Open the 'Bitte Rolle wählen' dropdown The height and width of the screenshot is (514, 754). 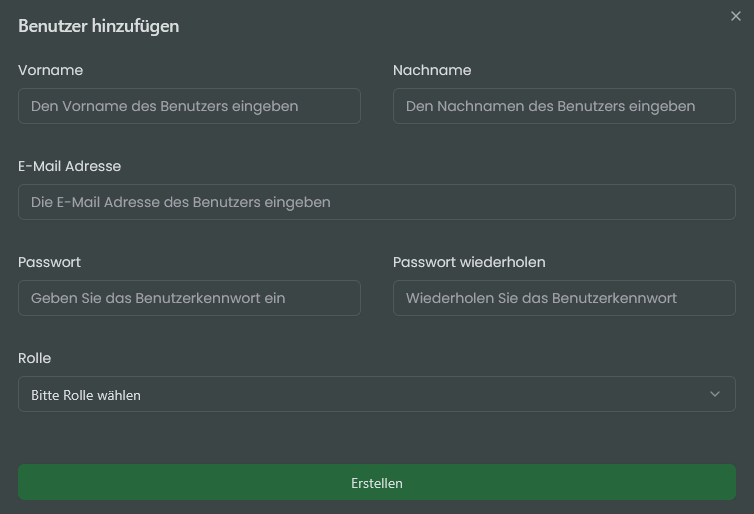(376, 394)
